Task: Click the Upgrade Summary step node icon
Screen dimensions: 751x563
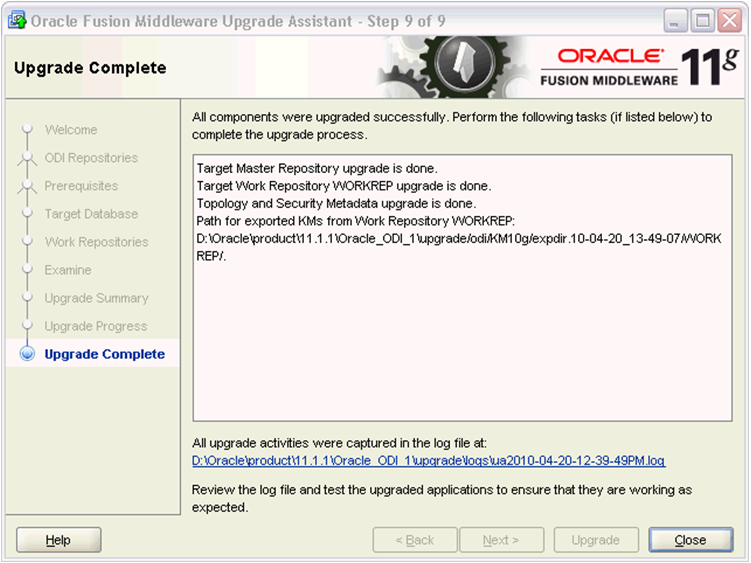Action: (x=27, y=297)
